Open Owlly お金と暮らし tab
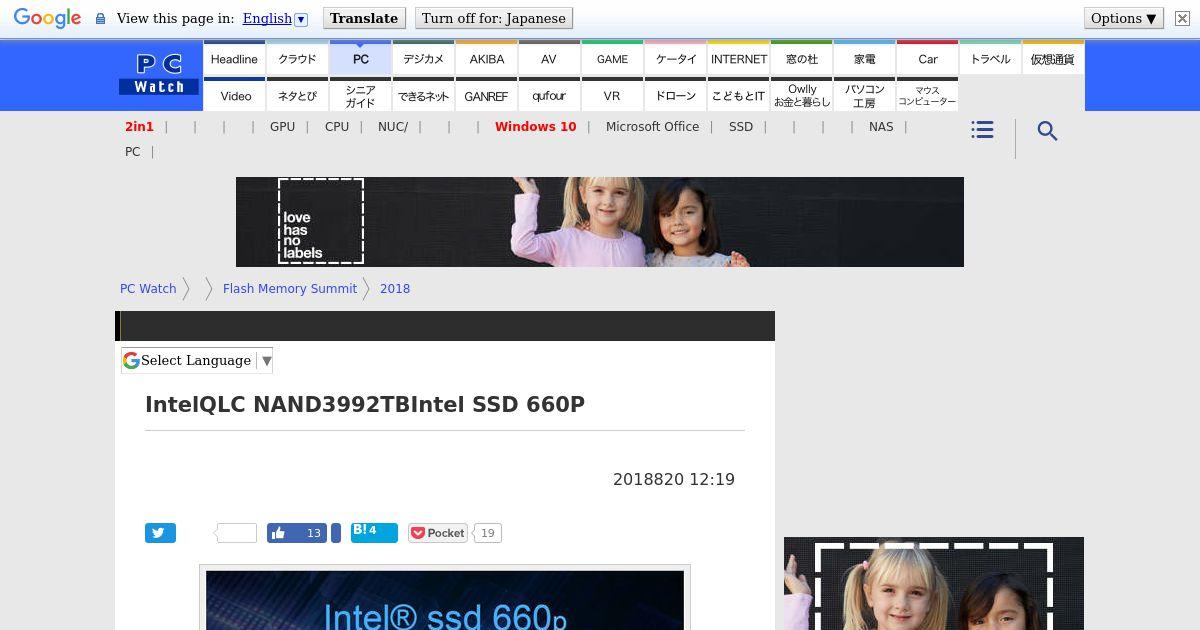Image resolution: width=1200 pixels, height=630 pixels. pyautogui.click(x=802, y=96)
